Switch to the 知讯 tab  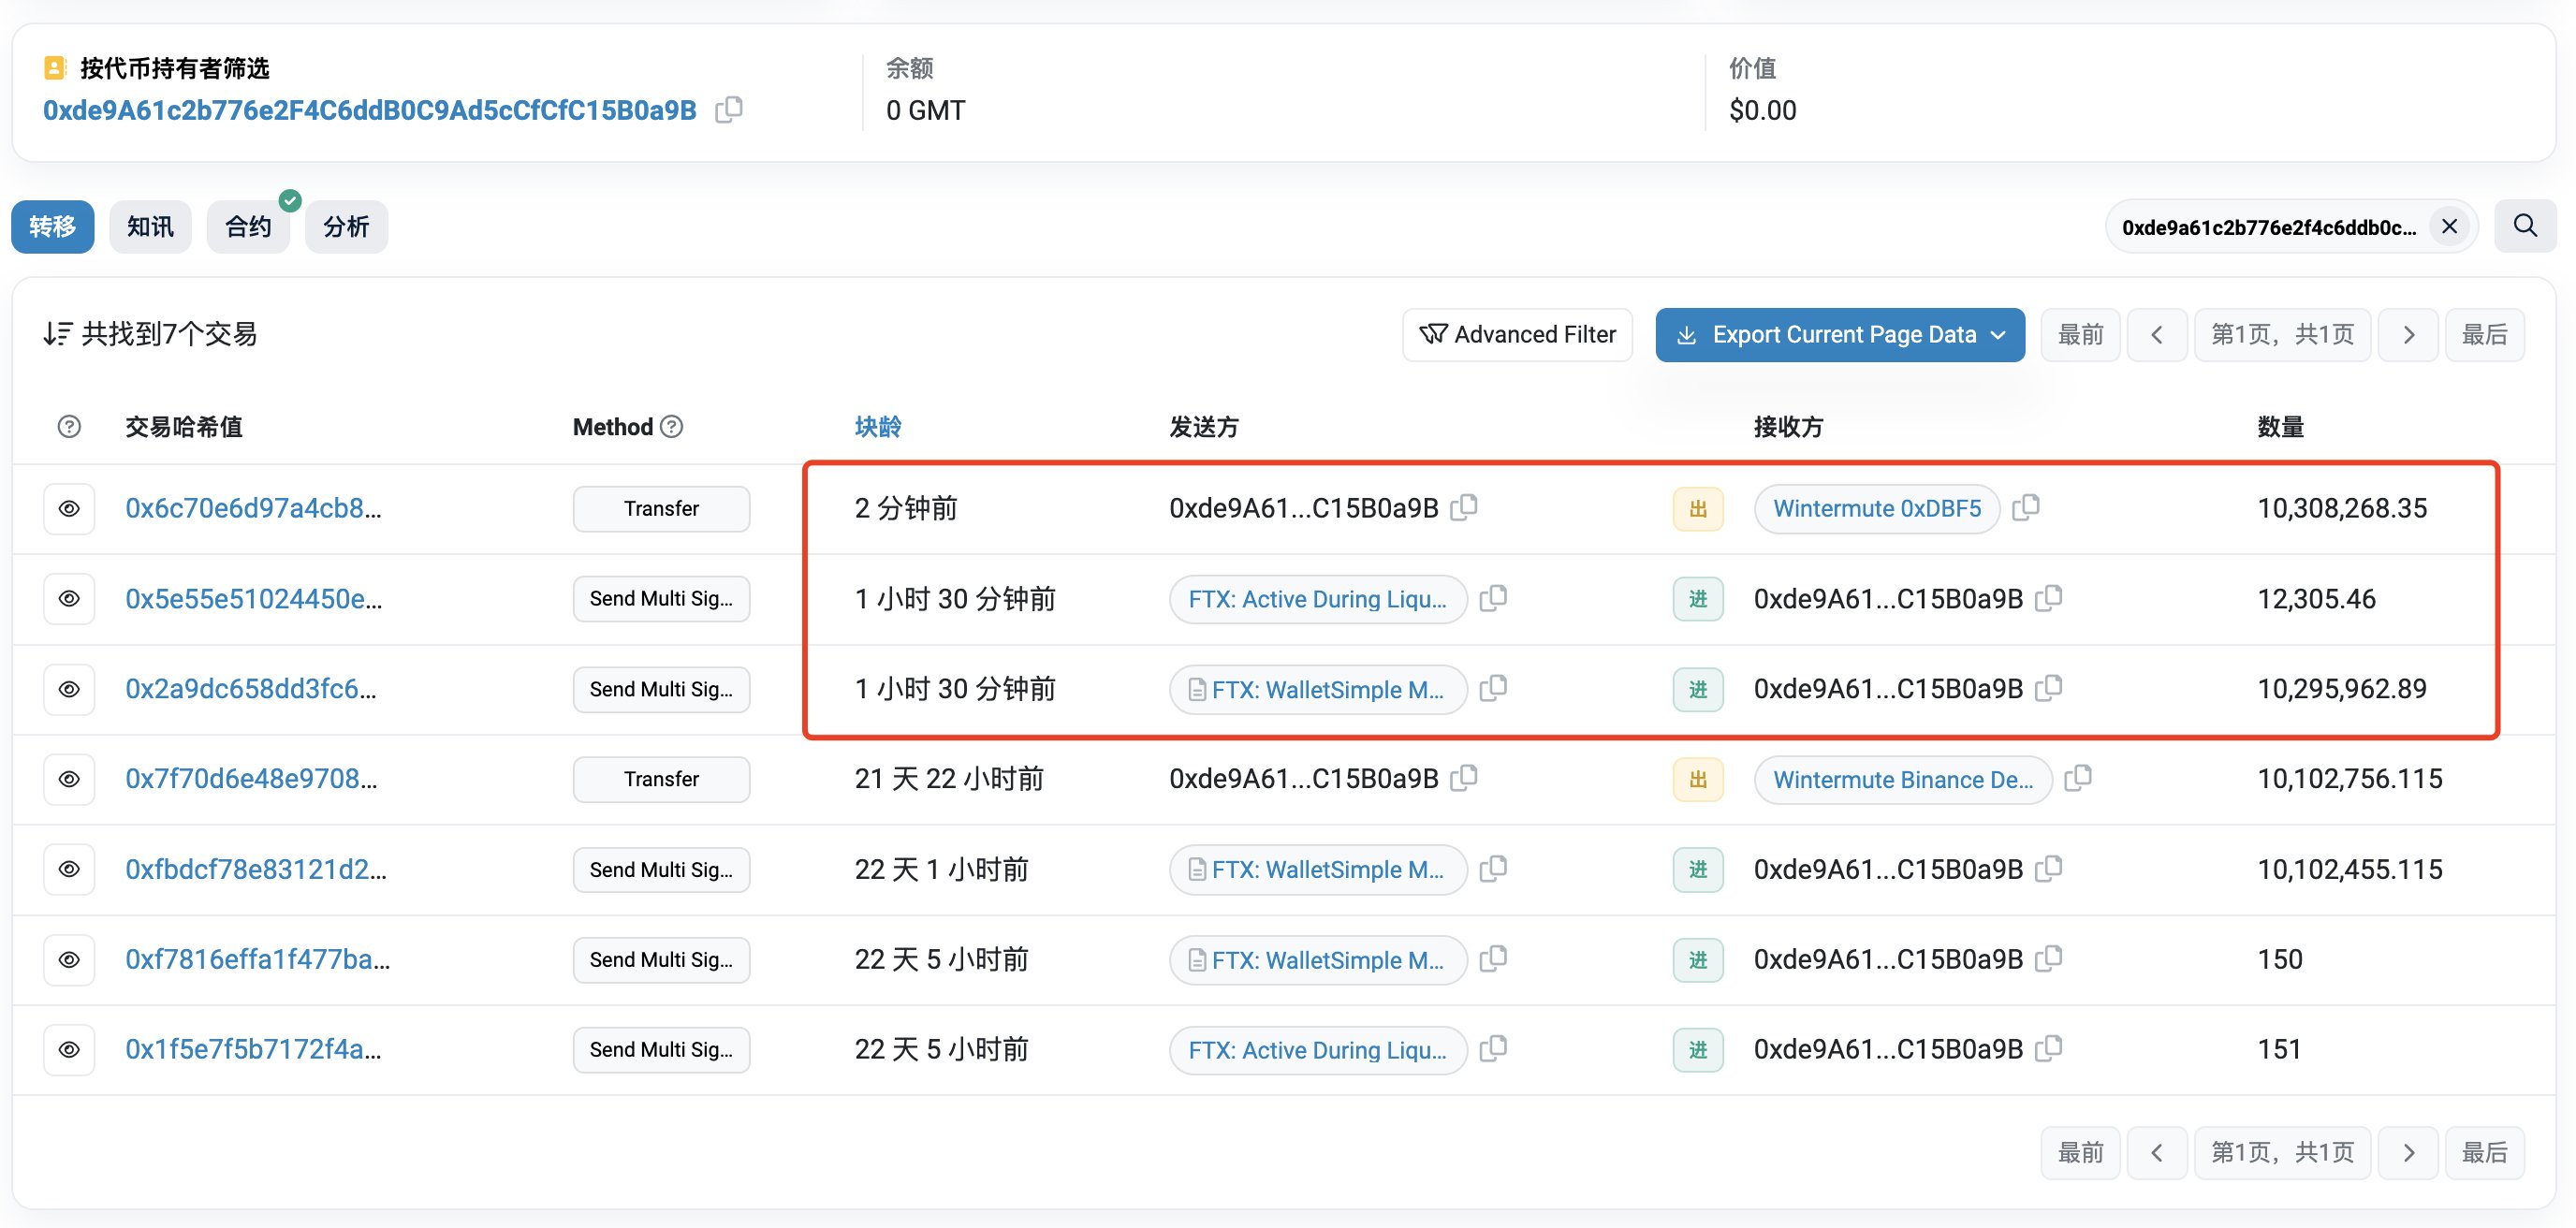pyautogui.click(x=150, y=226)
